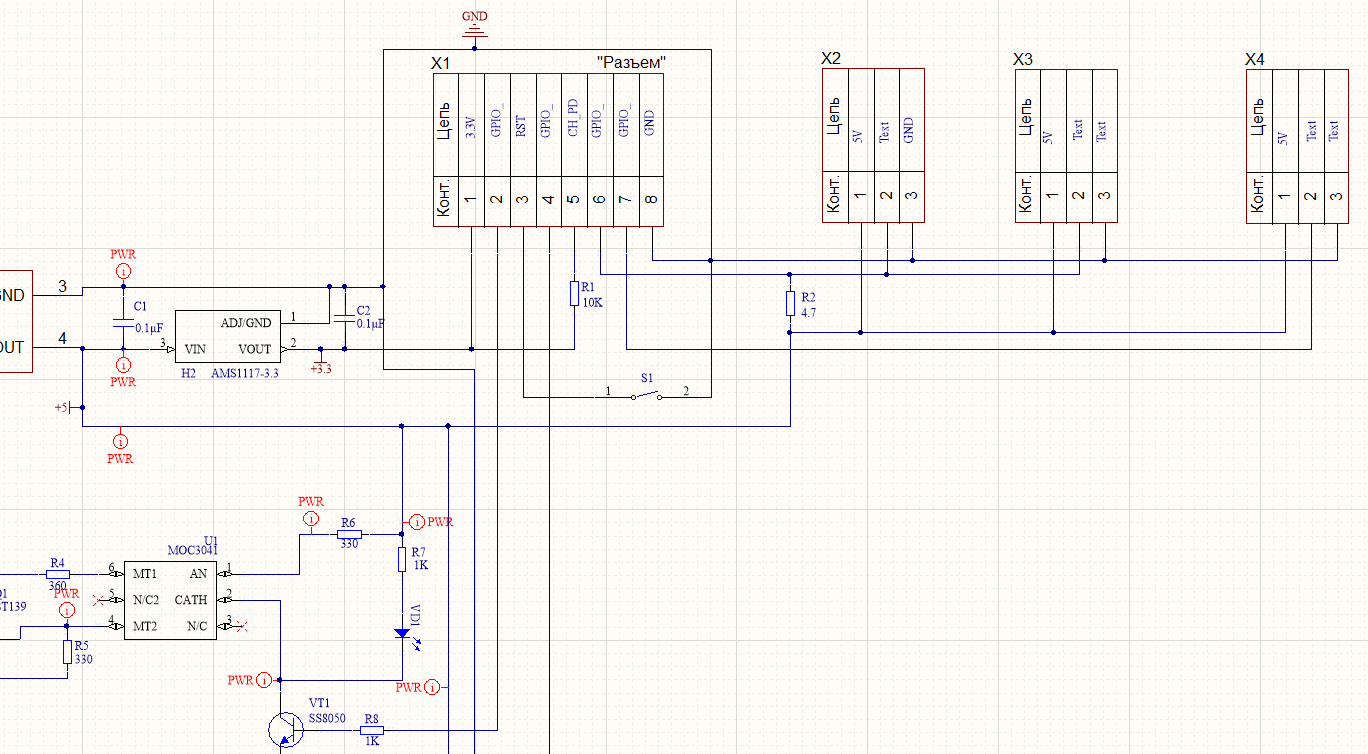Click resistor R8 near transistor base

tap(371, 730)
